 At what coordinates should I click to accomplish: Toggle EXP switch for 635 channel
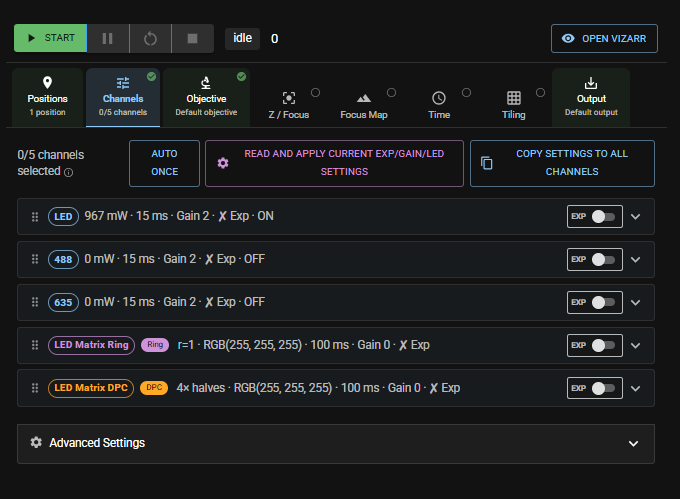pos(603,302)
